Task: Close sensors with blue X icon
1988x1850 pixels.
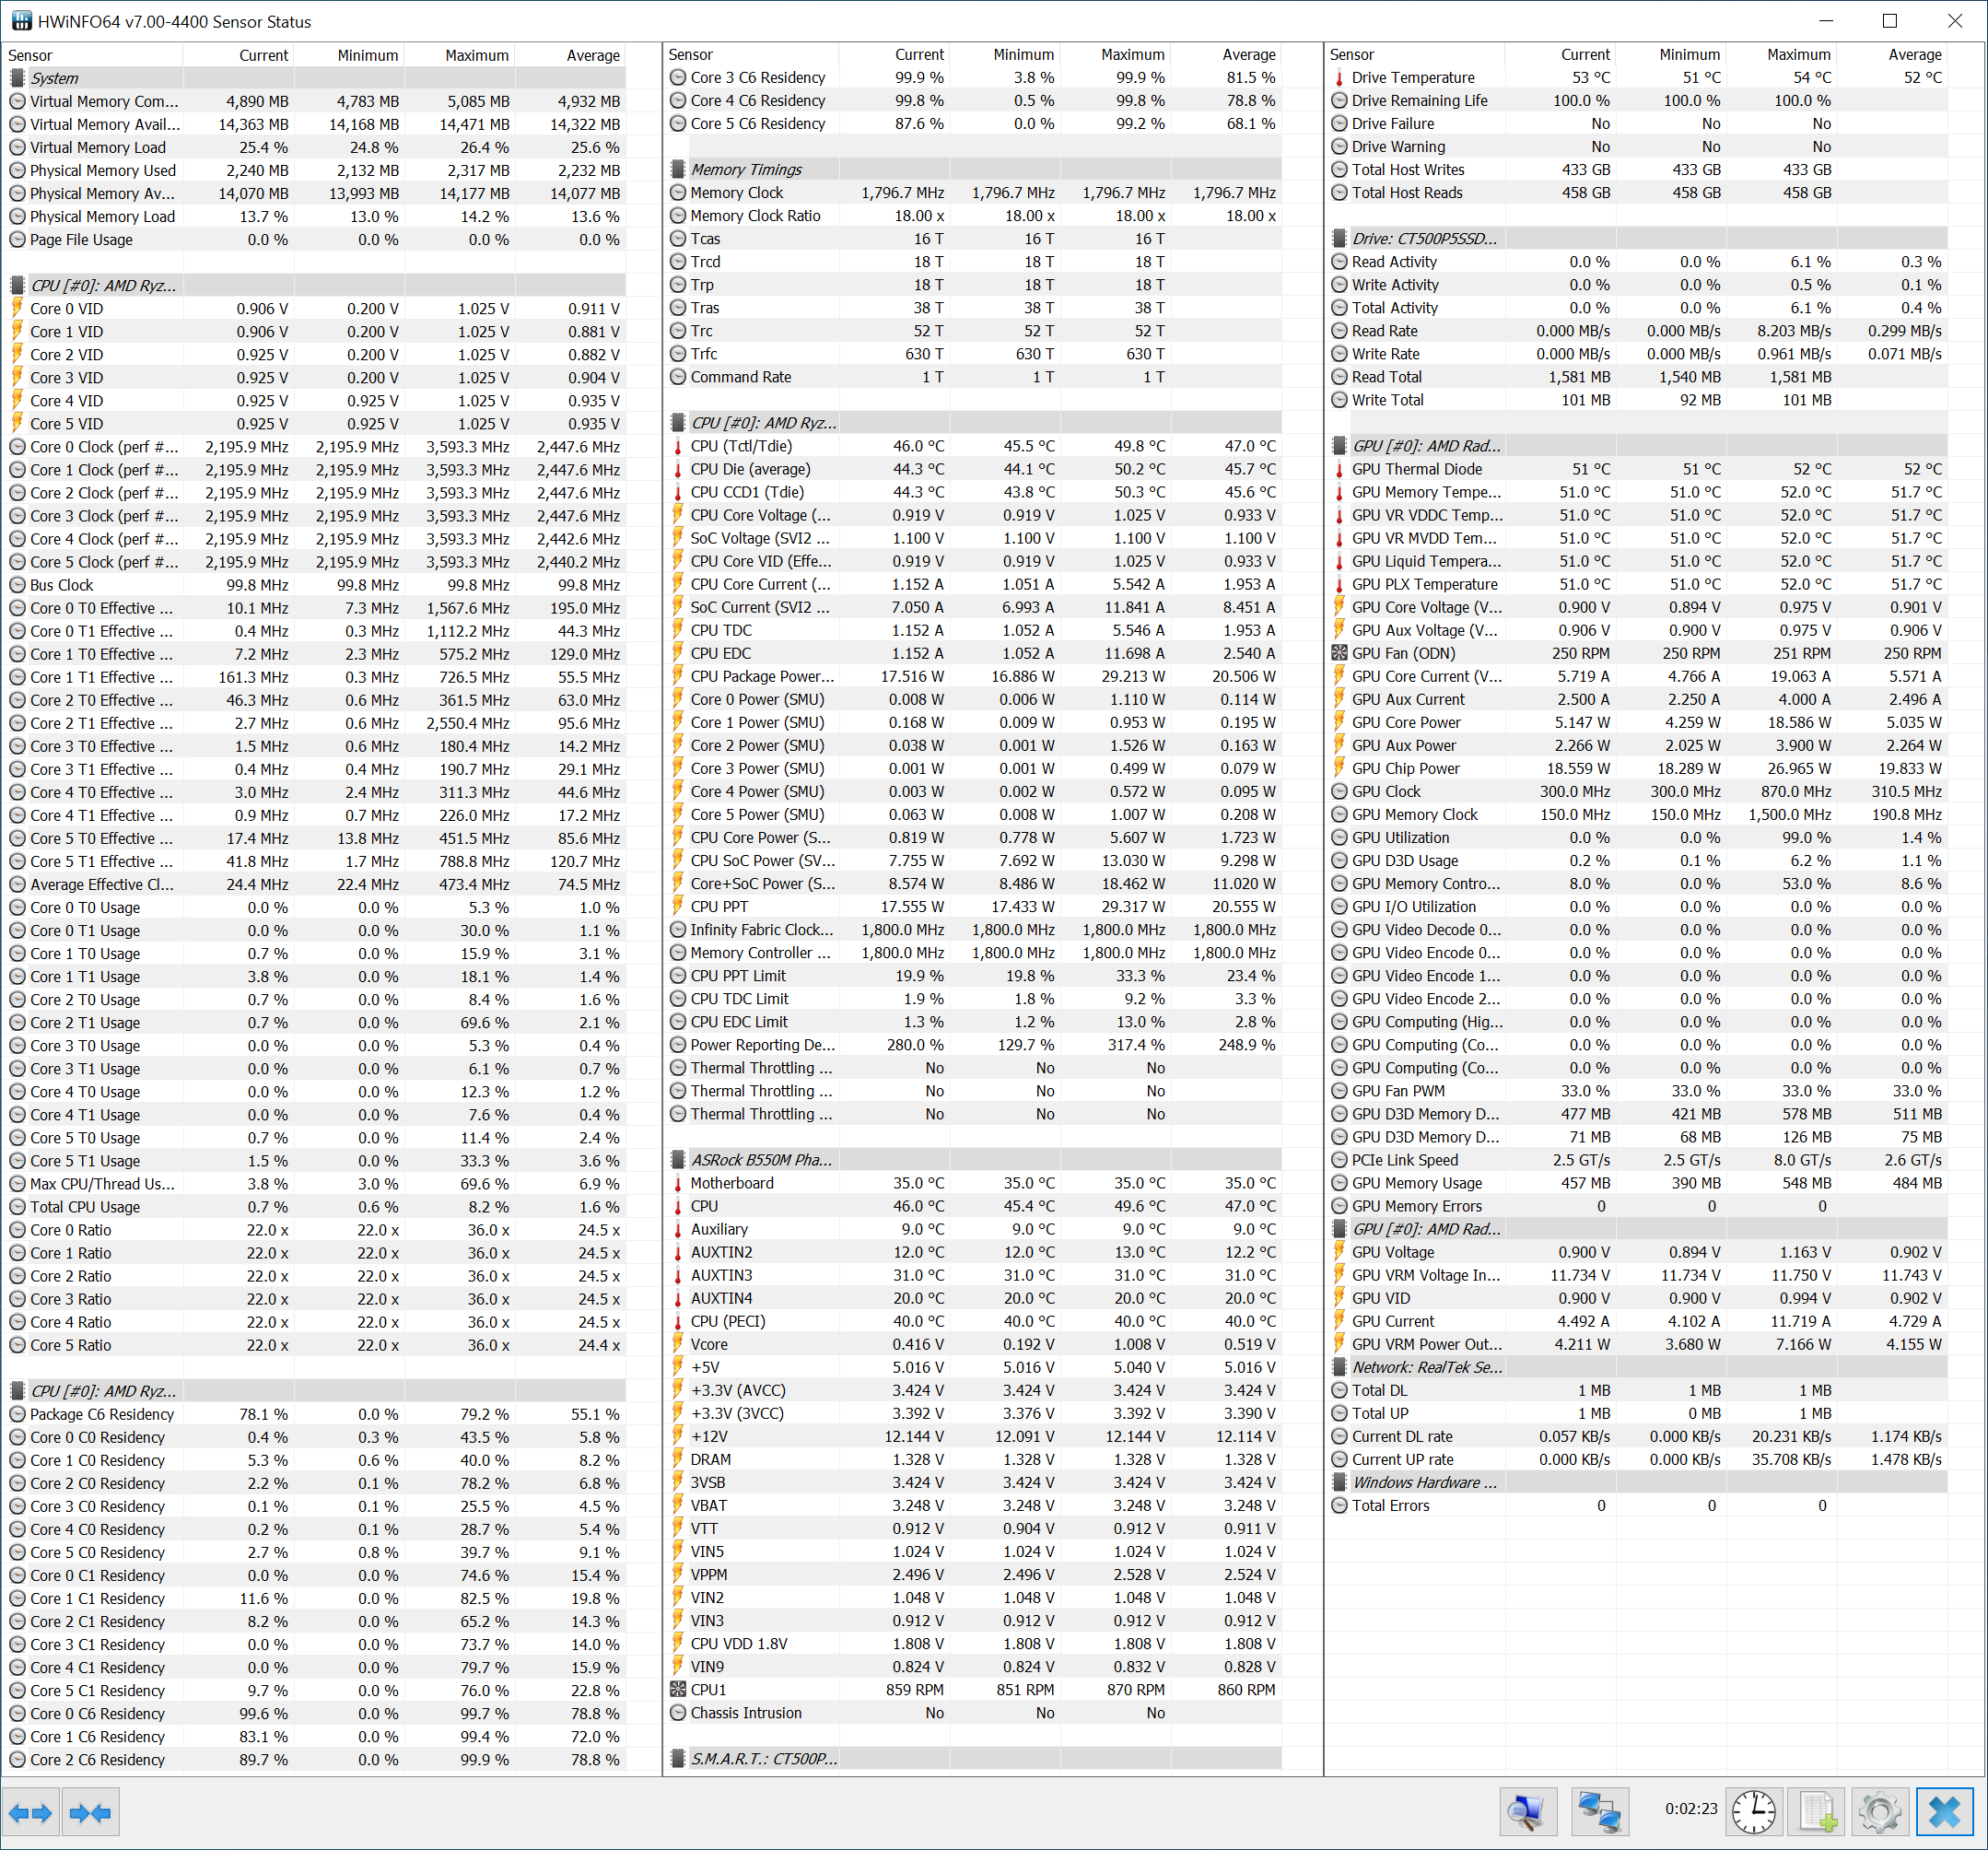Action: [x=1944, y=1813]
